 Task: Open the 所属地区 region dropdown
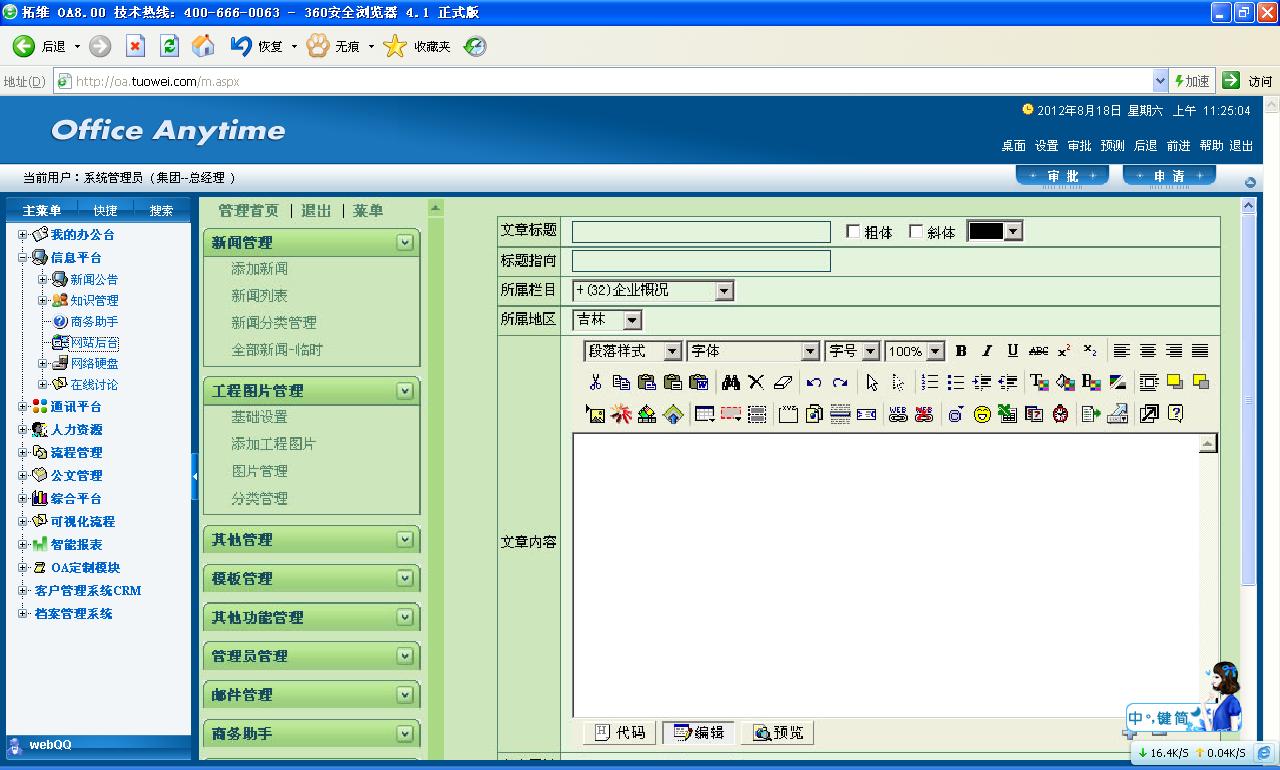(632, 320)
